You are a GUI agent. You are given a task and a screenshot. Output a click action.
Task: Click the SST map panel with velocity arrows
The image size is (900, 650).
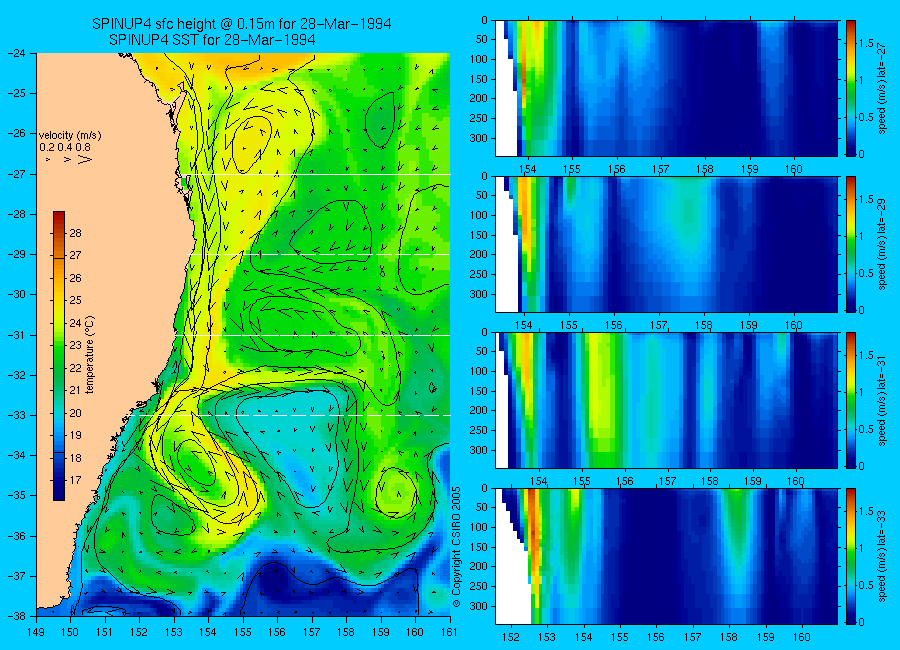tap(243, 334)
